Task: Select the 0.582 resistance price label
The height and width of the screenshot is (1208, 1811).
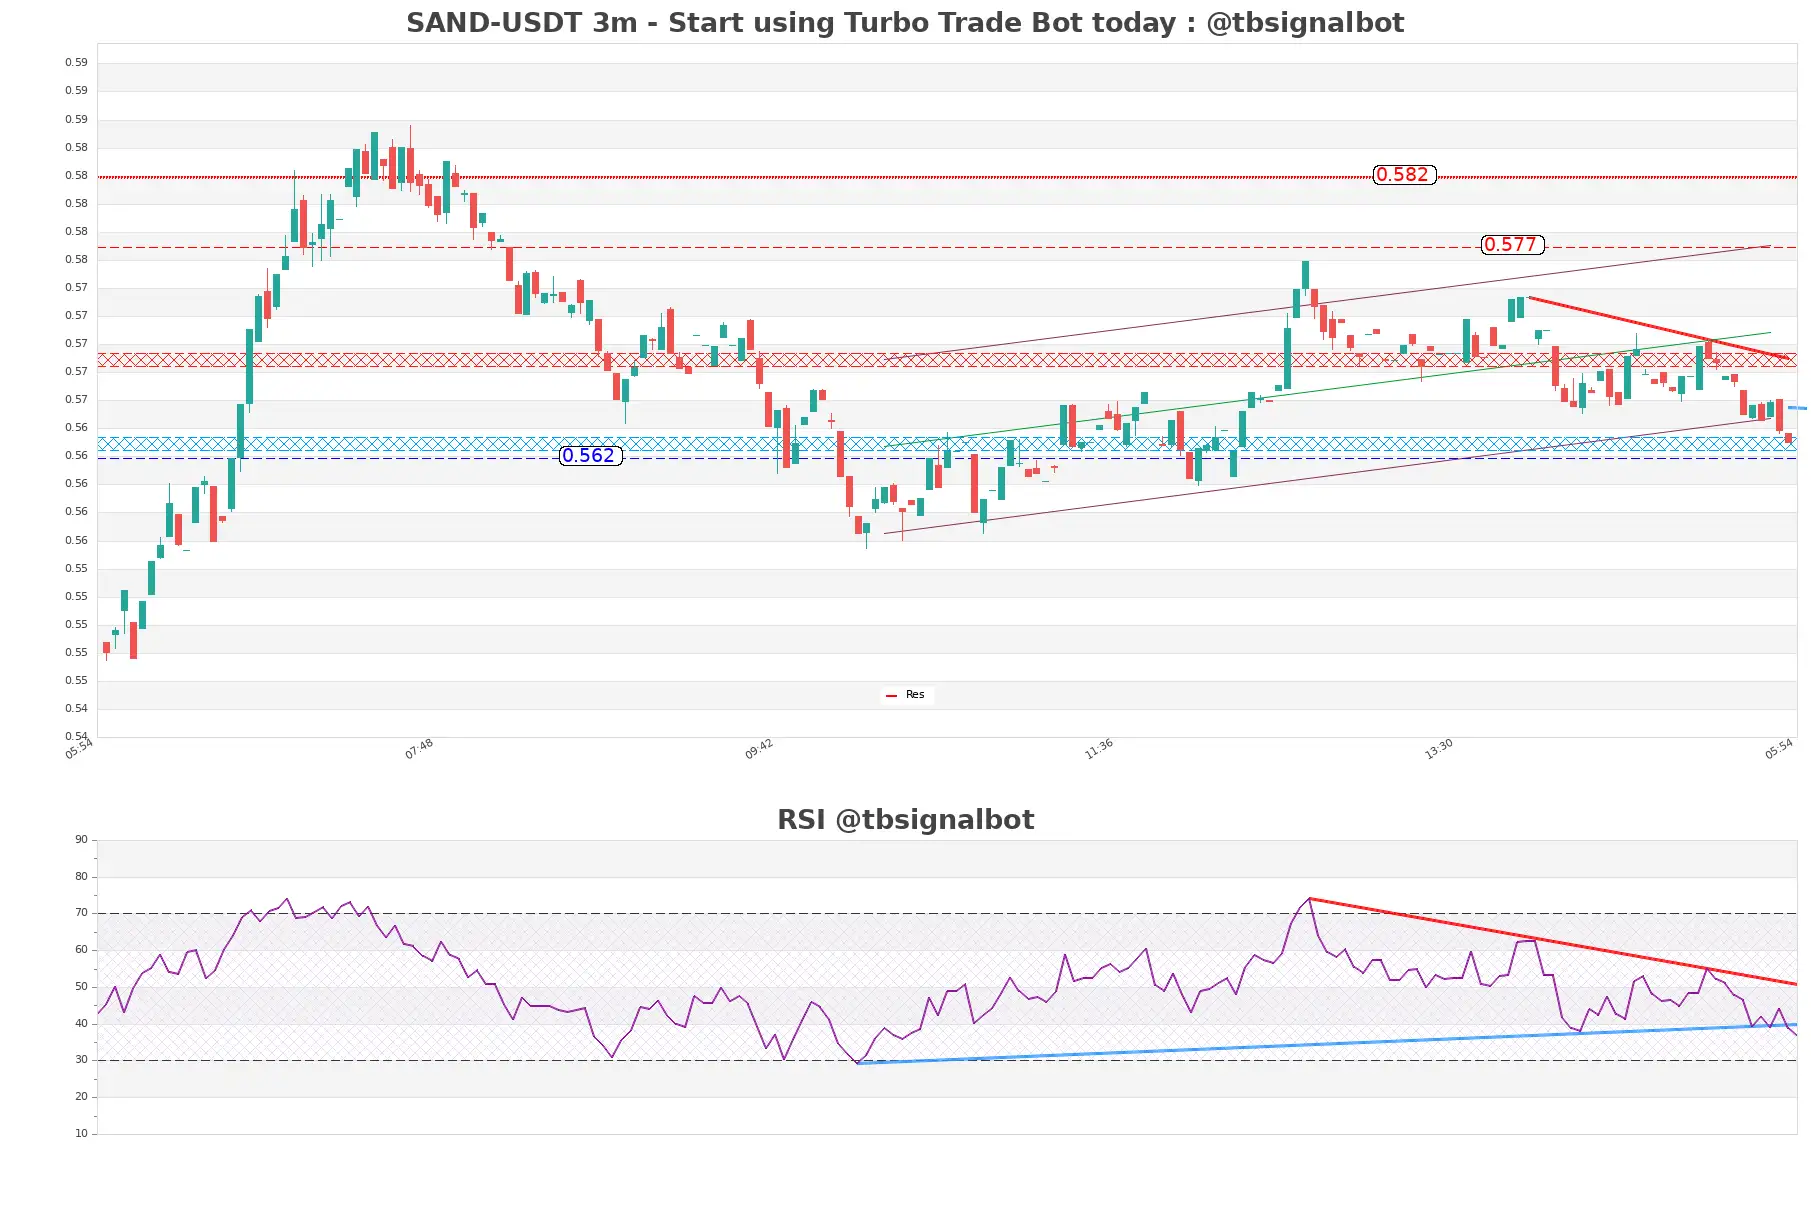Action: click(x=1404, y=175)
